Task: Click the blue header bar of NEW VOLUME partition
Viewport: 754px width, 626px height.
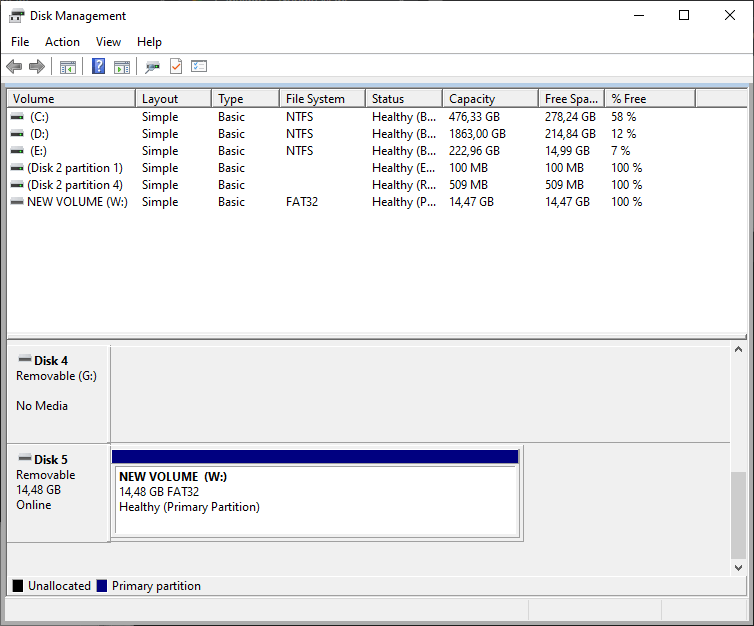Action: pyautogui.click(x=315, y=457)
